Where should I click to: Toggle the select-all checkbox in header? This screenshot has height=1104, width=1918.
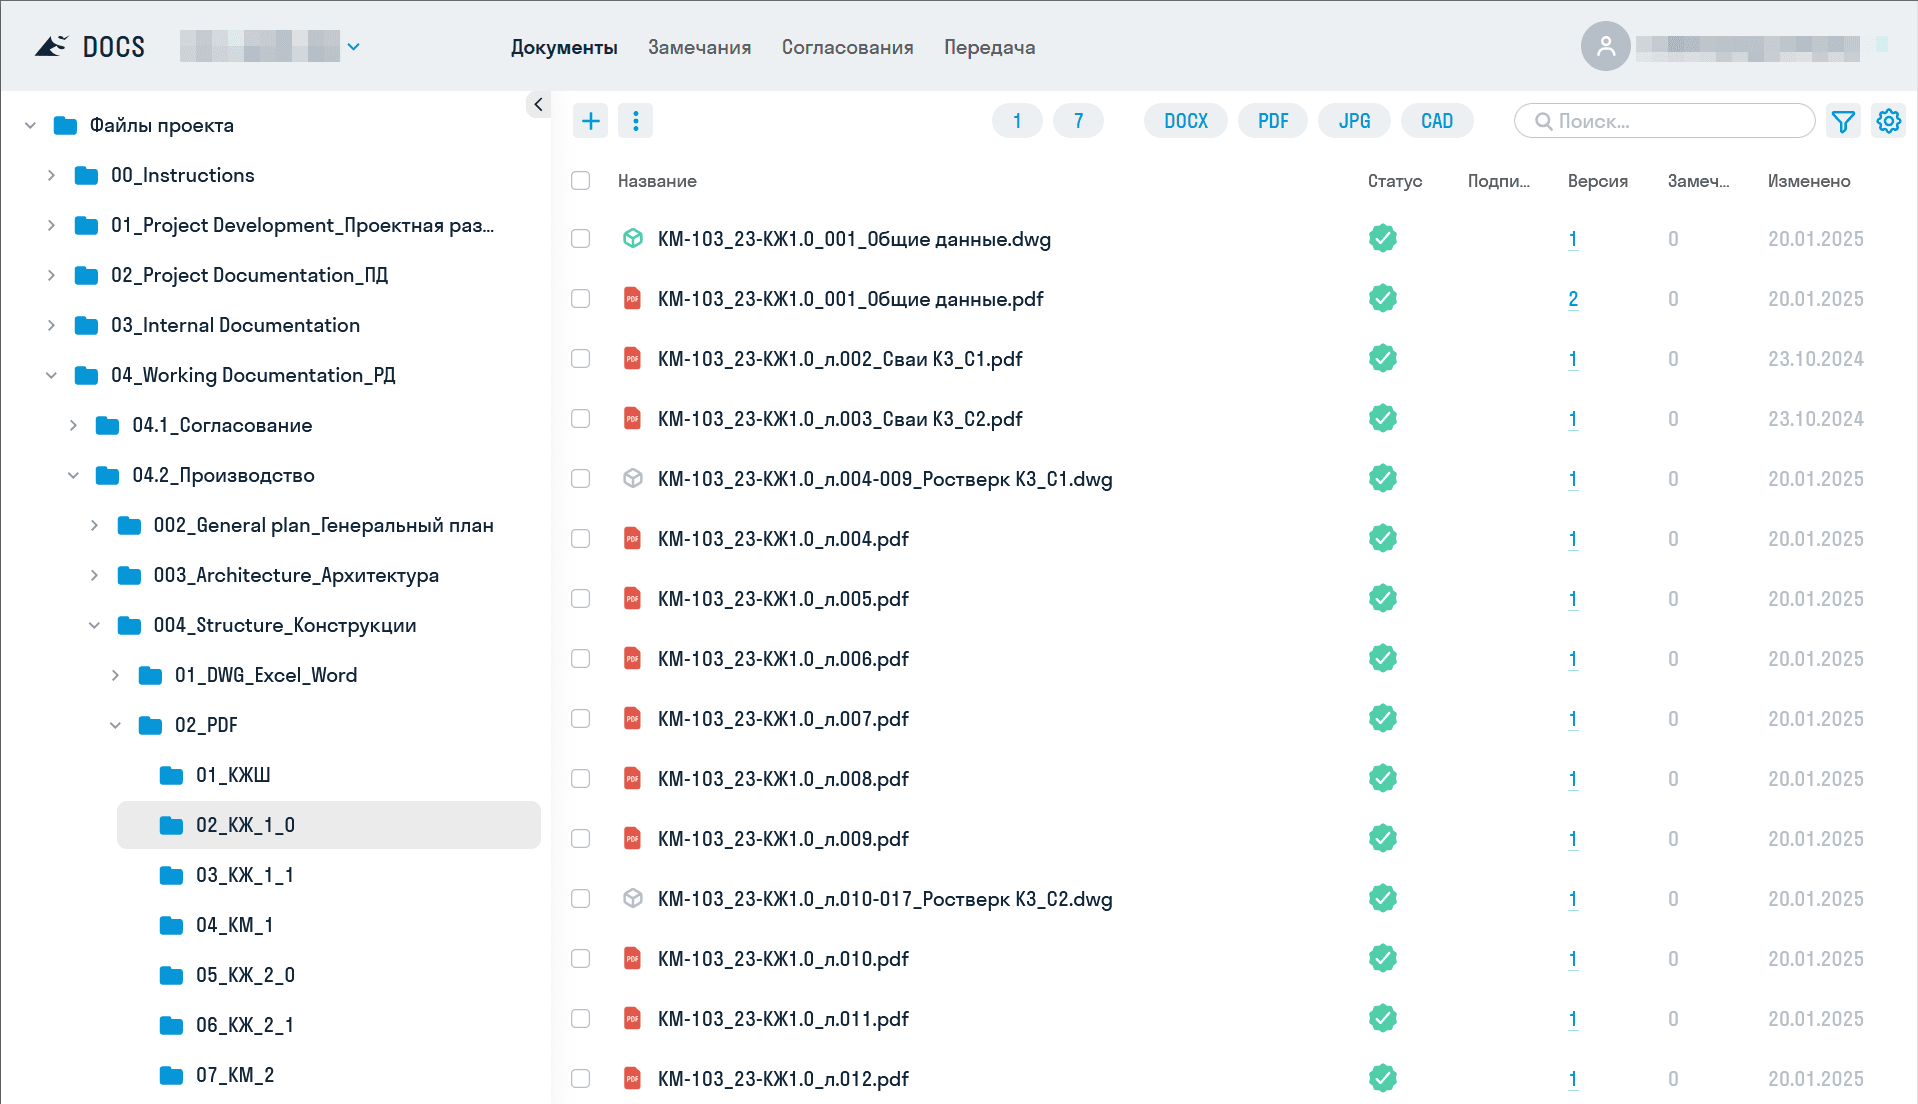point(580,181)
